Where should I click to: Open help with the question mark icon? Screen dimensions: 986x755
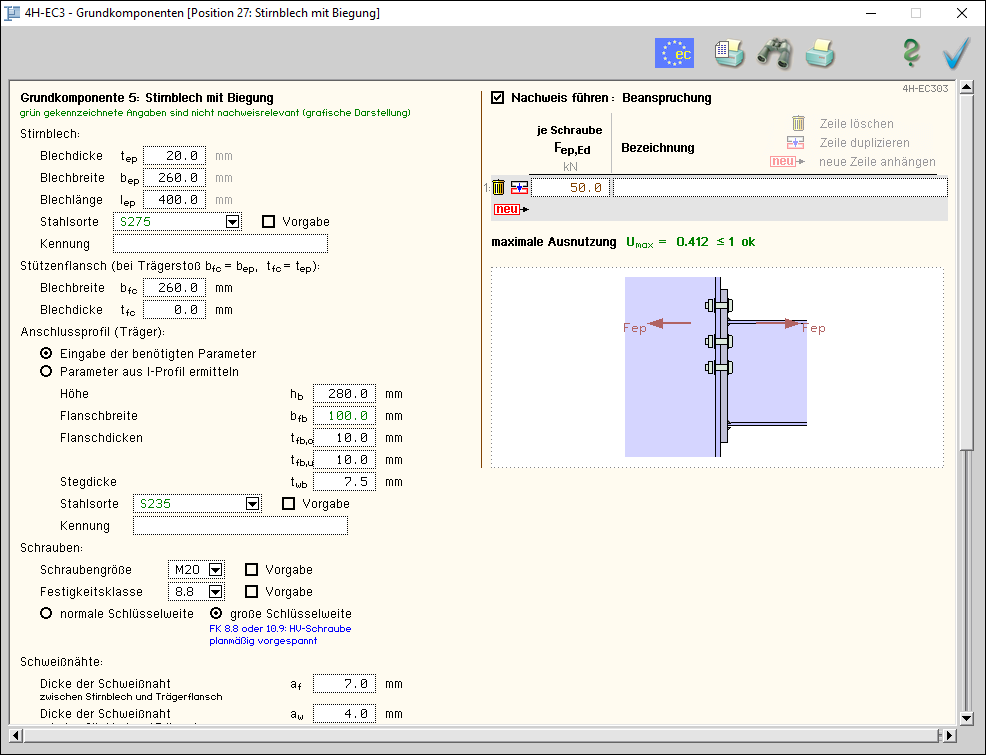911,53
